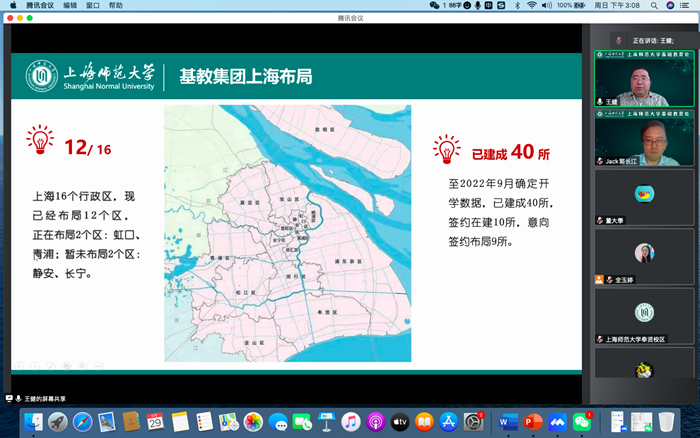Open the yellow Notes app in Dock
The width and height of the screenshot is (700, 438).
point(180,422)
